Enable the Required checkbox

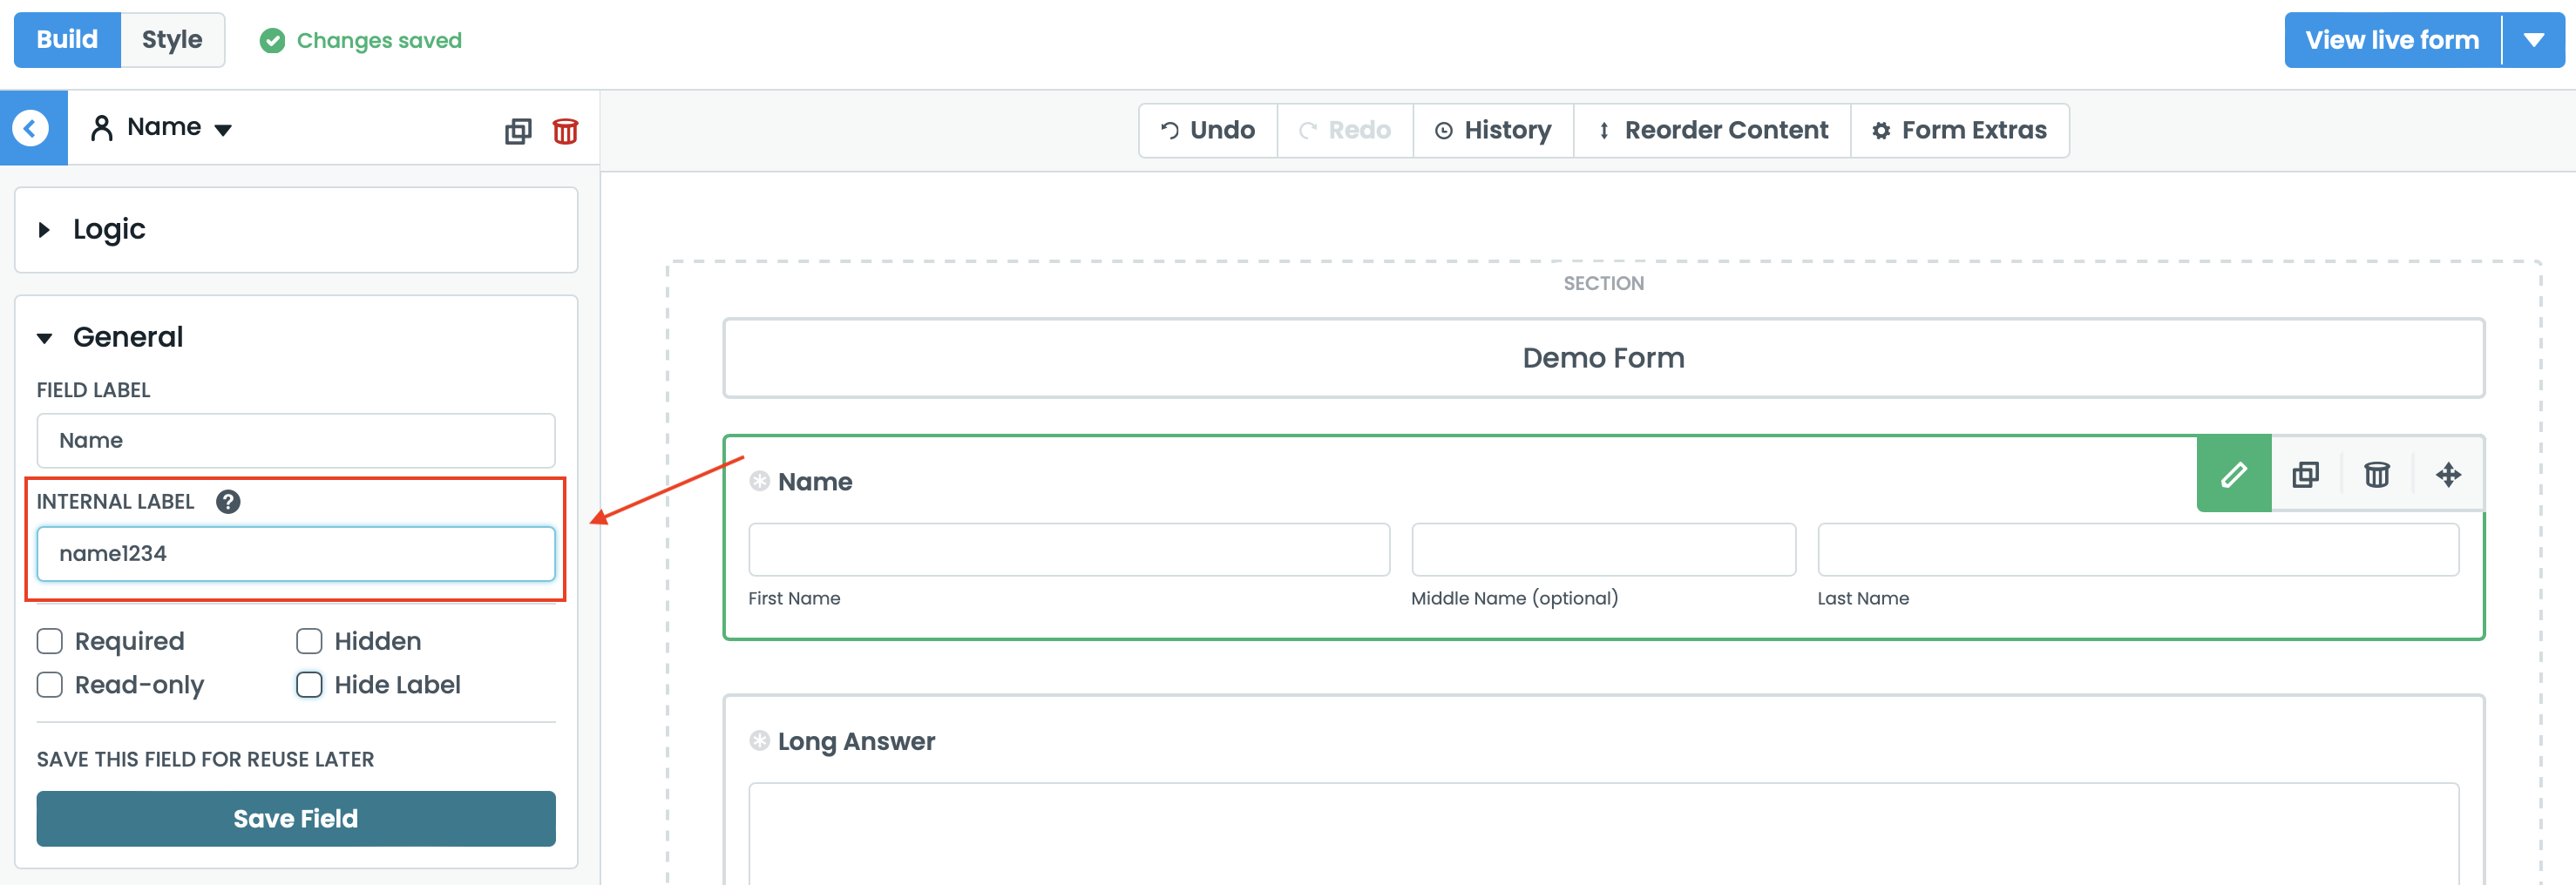coord(50,641)
